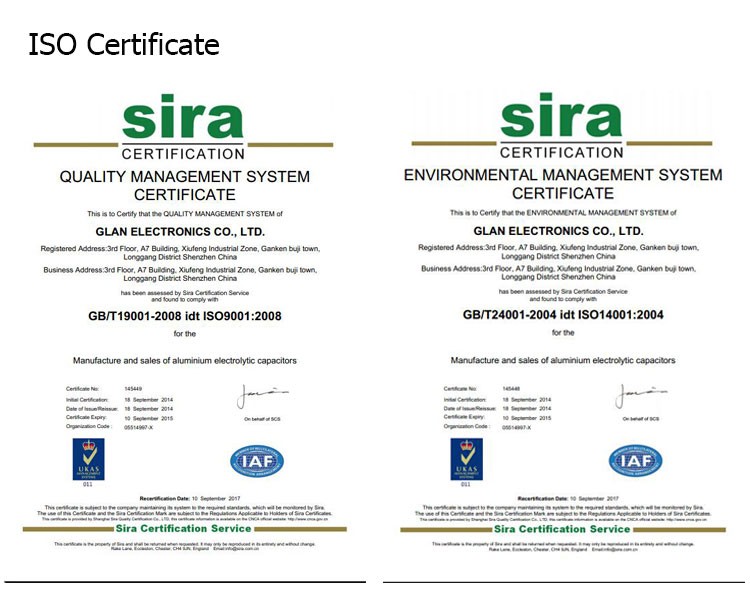Click signature on environmental certificate
750x606 pixels.
(640, 396)
